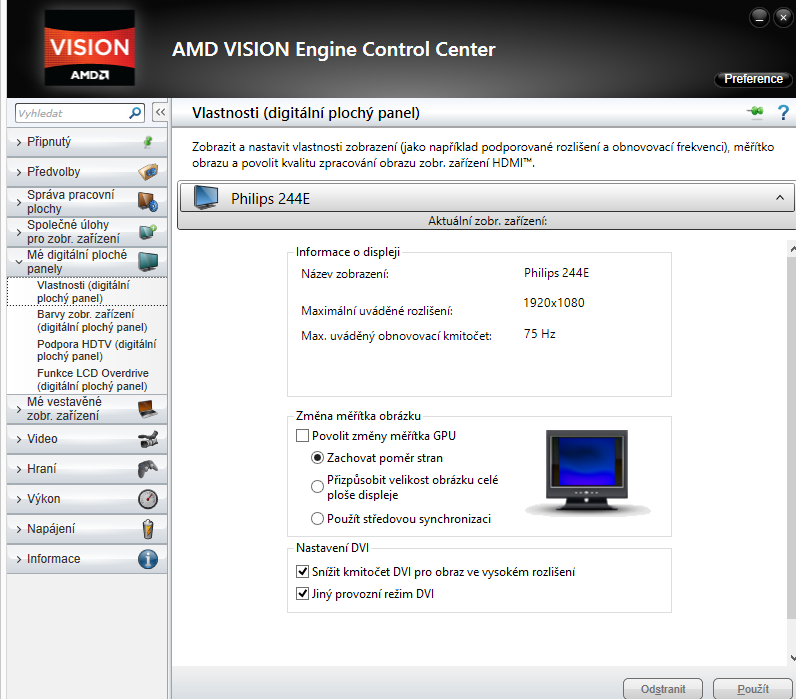The width and height of the screenshot is (796, 699).
Task: Click scrollbar up arrow in content panel
Action: 792,249
